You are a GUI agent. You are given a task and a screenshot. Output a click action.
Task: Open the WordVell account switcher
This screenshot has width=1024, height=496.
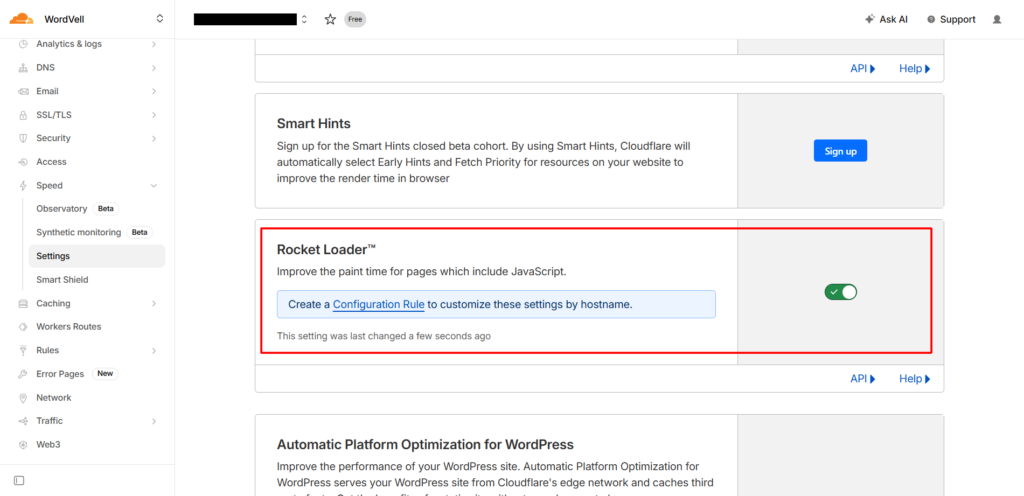(160, 19)
